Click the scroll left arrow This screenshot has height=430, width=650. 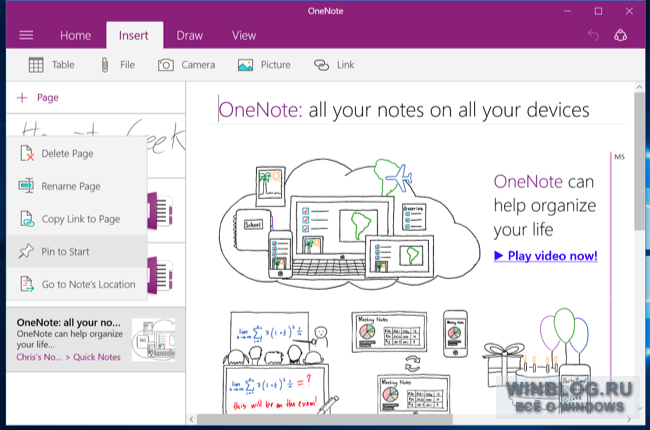(x=192, y=419)
